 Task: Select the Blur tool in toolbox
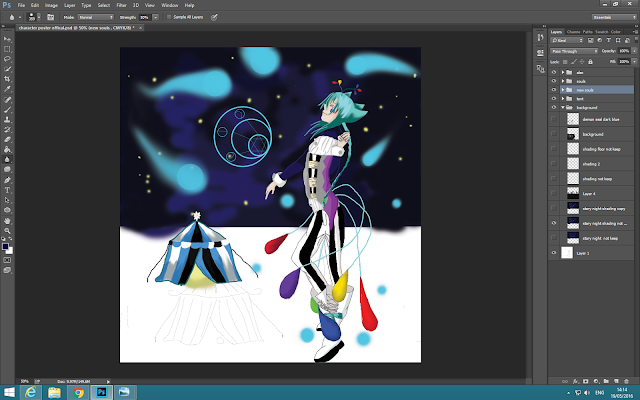[x=7, y=160]
